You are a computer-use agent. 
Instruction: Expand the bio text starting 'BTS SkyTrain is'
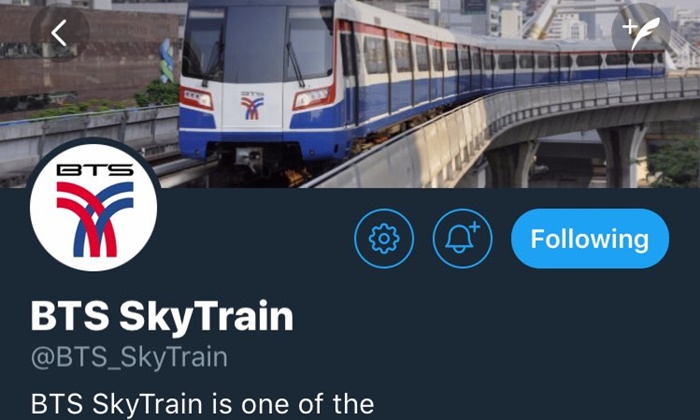click(202, 404)
